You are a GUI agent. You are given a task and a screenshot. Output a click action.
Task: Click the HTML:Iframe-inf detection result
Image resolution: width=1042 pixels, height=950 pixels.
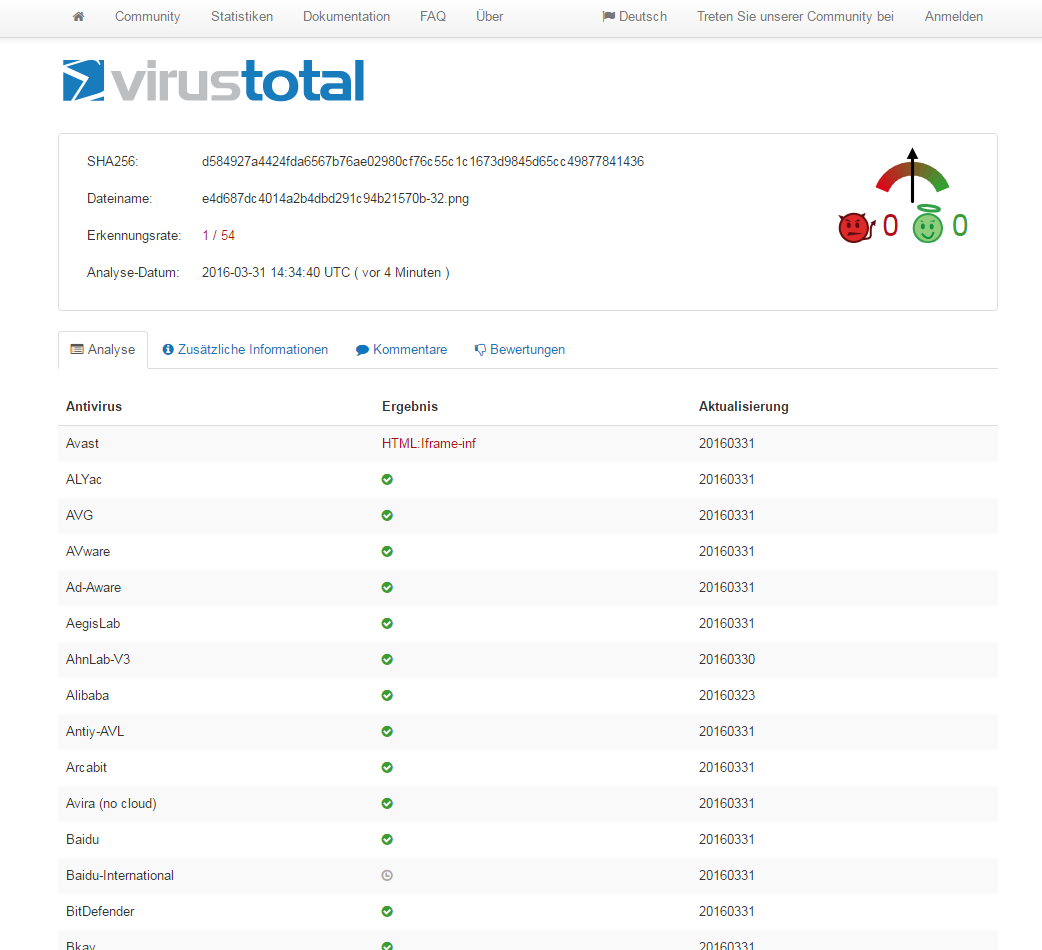tap(428, 444)
